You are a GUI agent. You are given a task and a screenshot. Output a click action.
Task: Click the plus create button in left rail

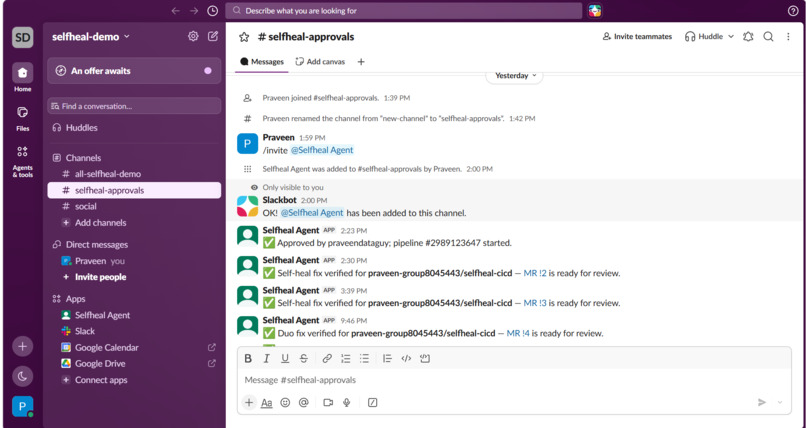pyautogui.click(x=23, y=346)
